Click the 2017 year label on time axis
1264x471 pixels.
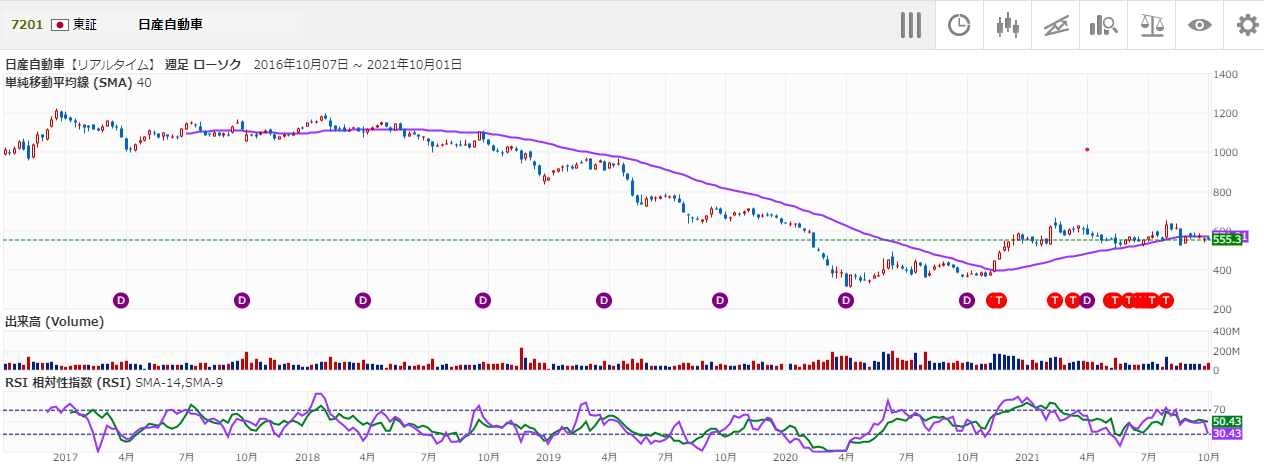(66, 458)
